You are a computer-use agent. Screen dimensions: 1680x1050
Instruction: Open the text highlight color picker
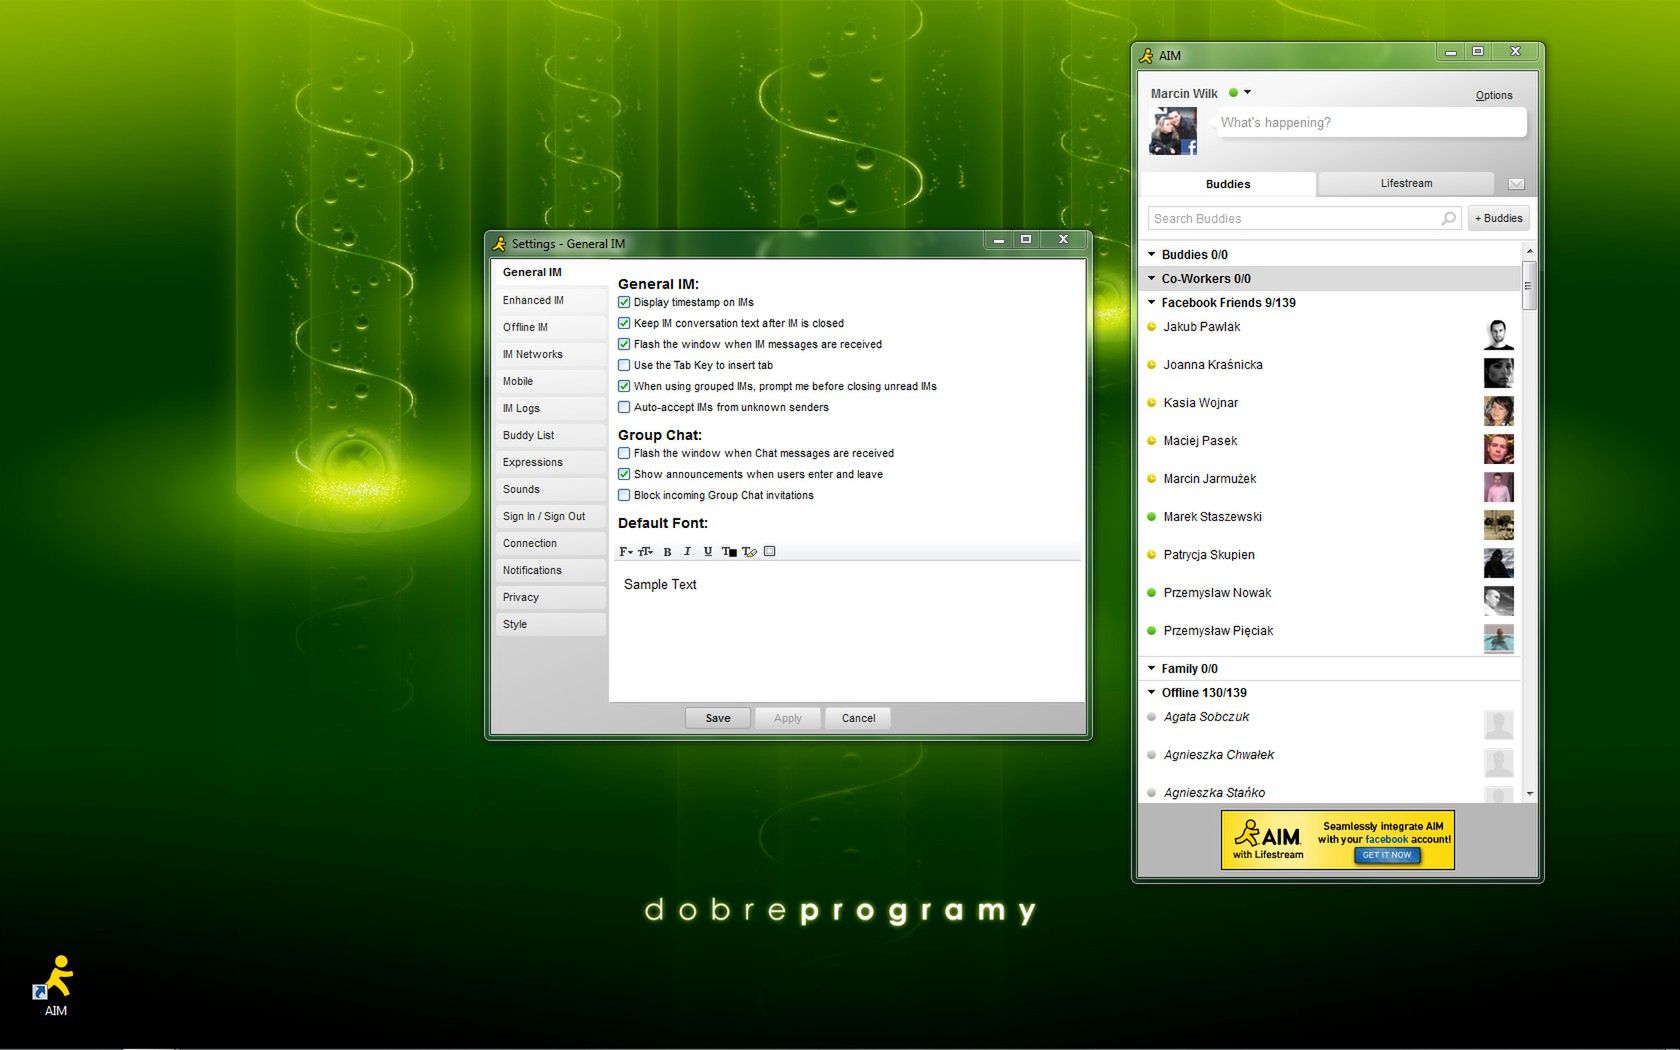coord(749,551)
